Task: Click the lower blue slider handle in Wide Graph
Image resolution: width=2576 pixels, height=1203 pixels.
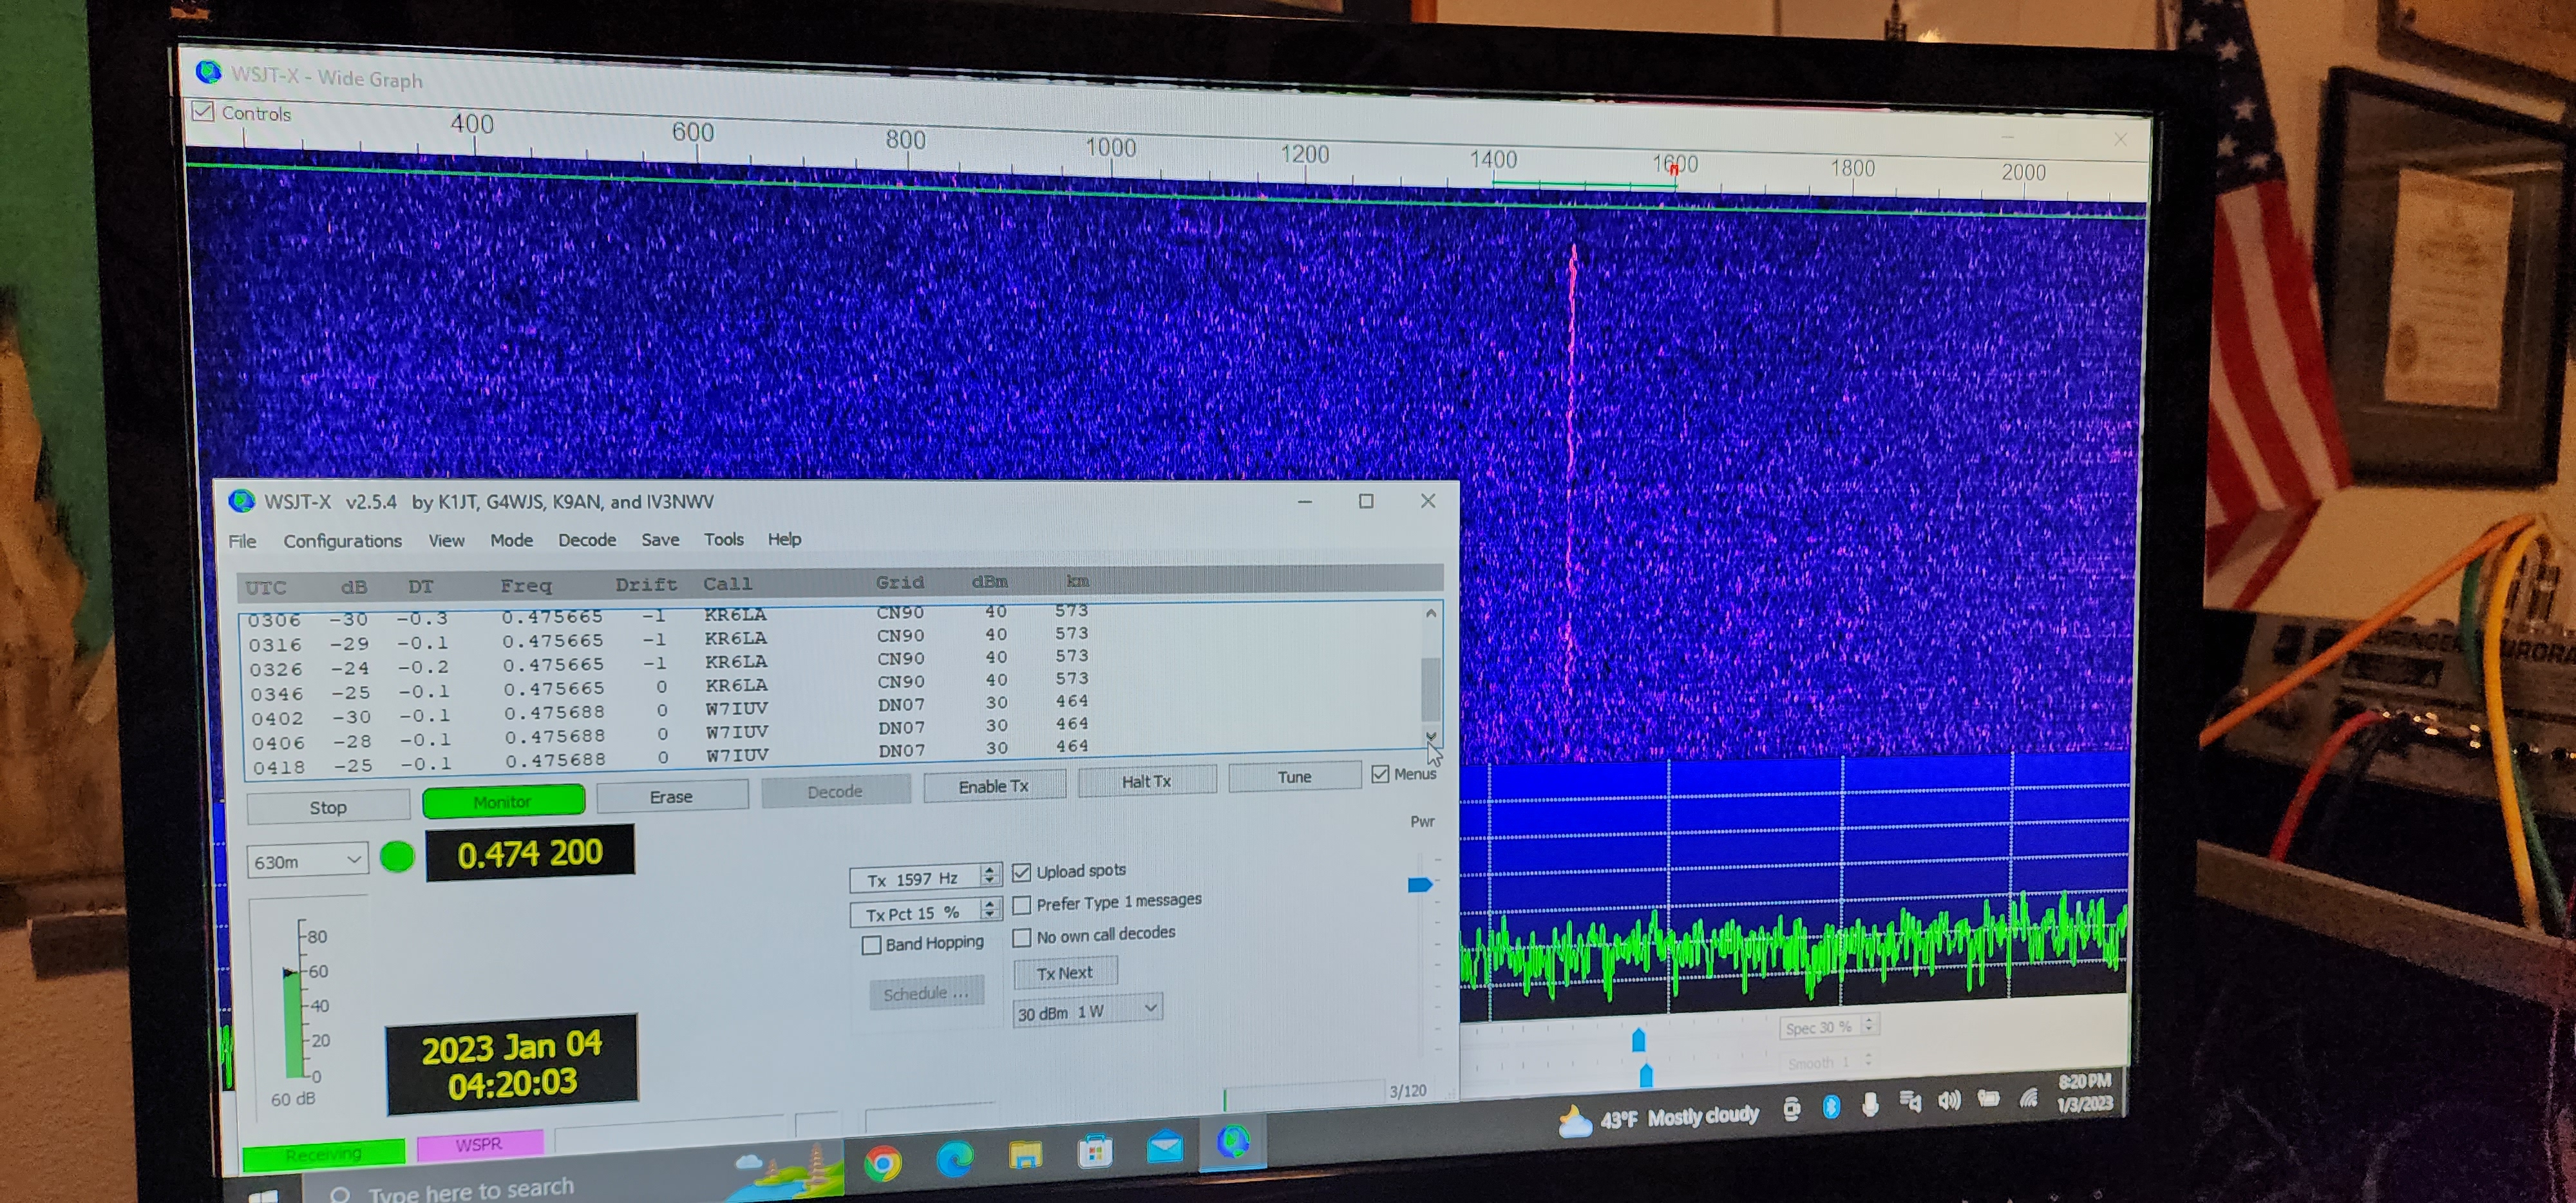Action: point(1646,1076)
